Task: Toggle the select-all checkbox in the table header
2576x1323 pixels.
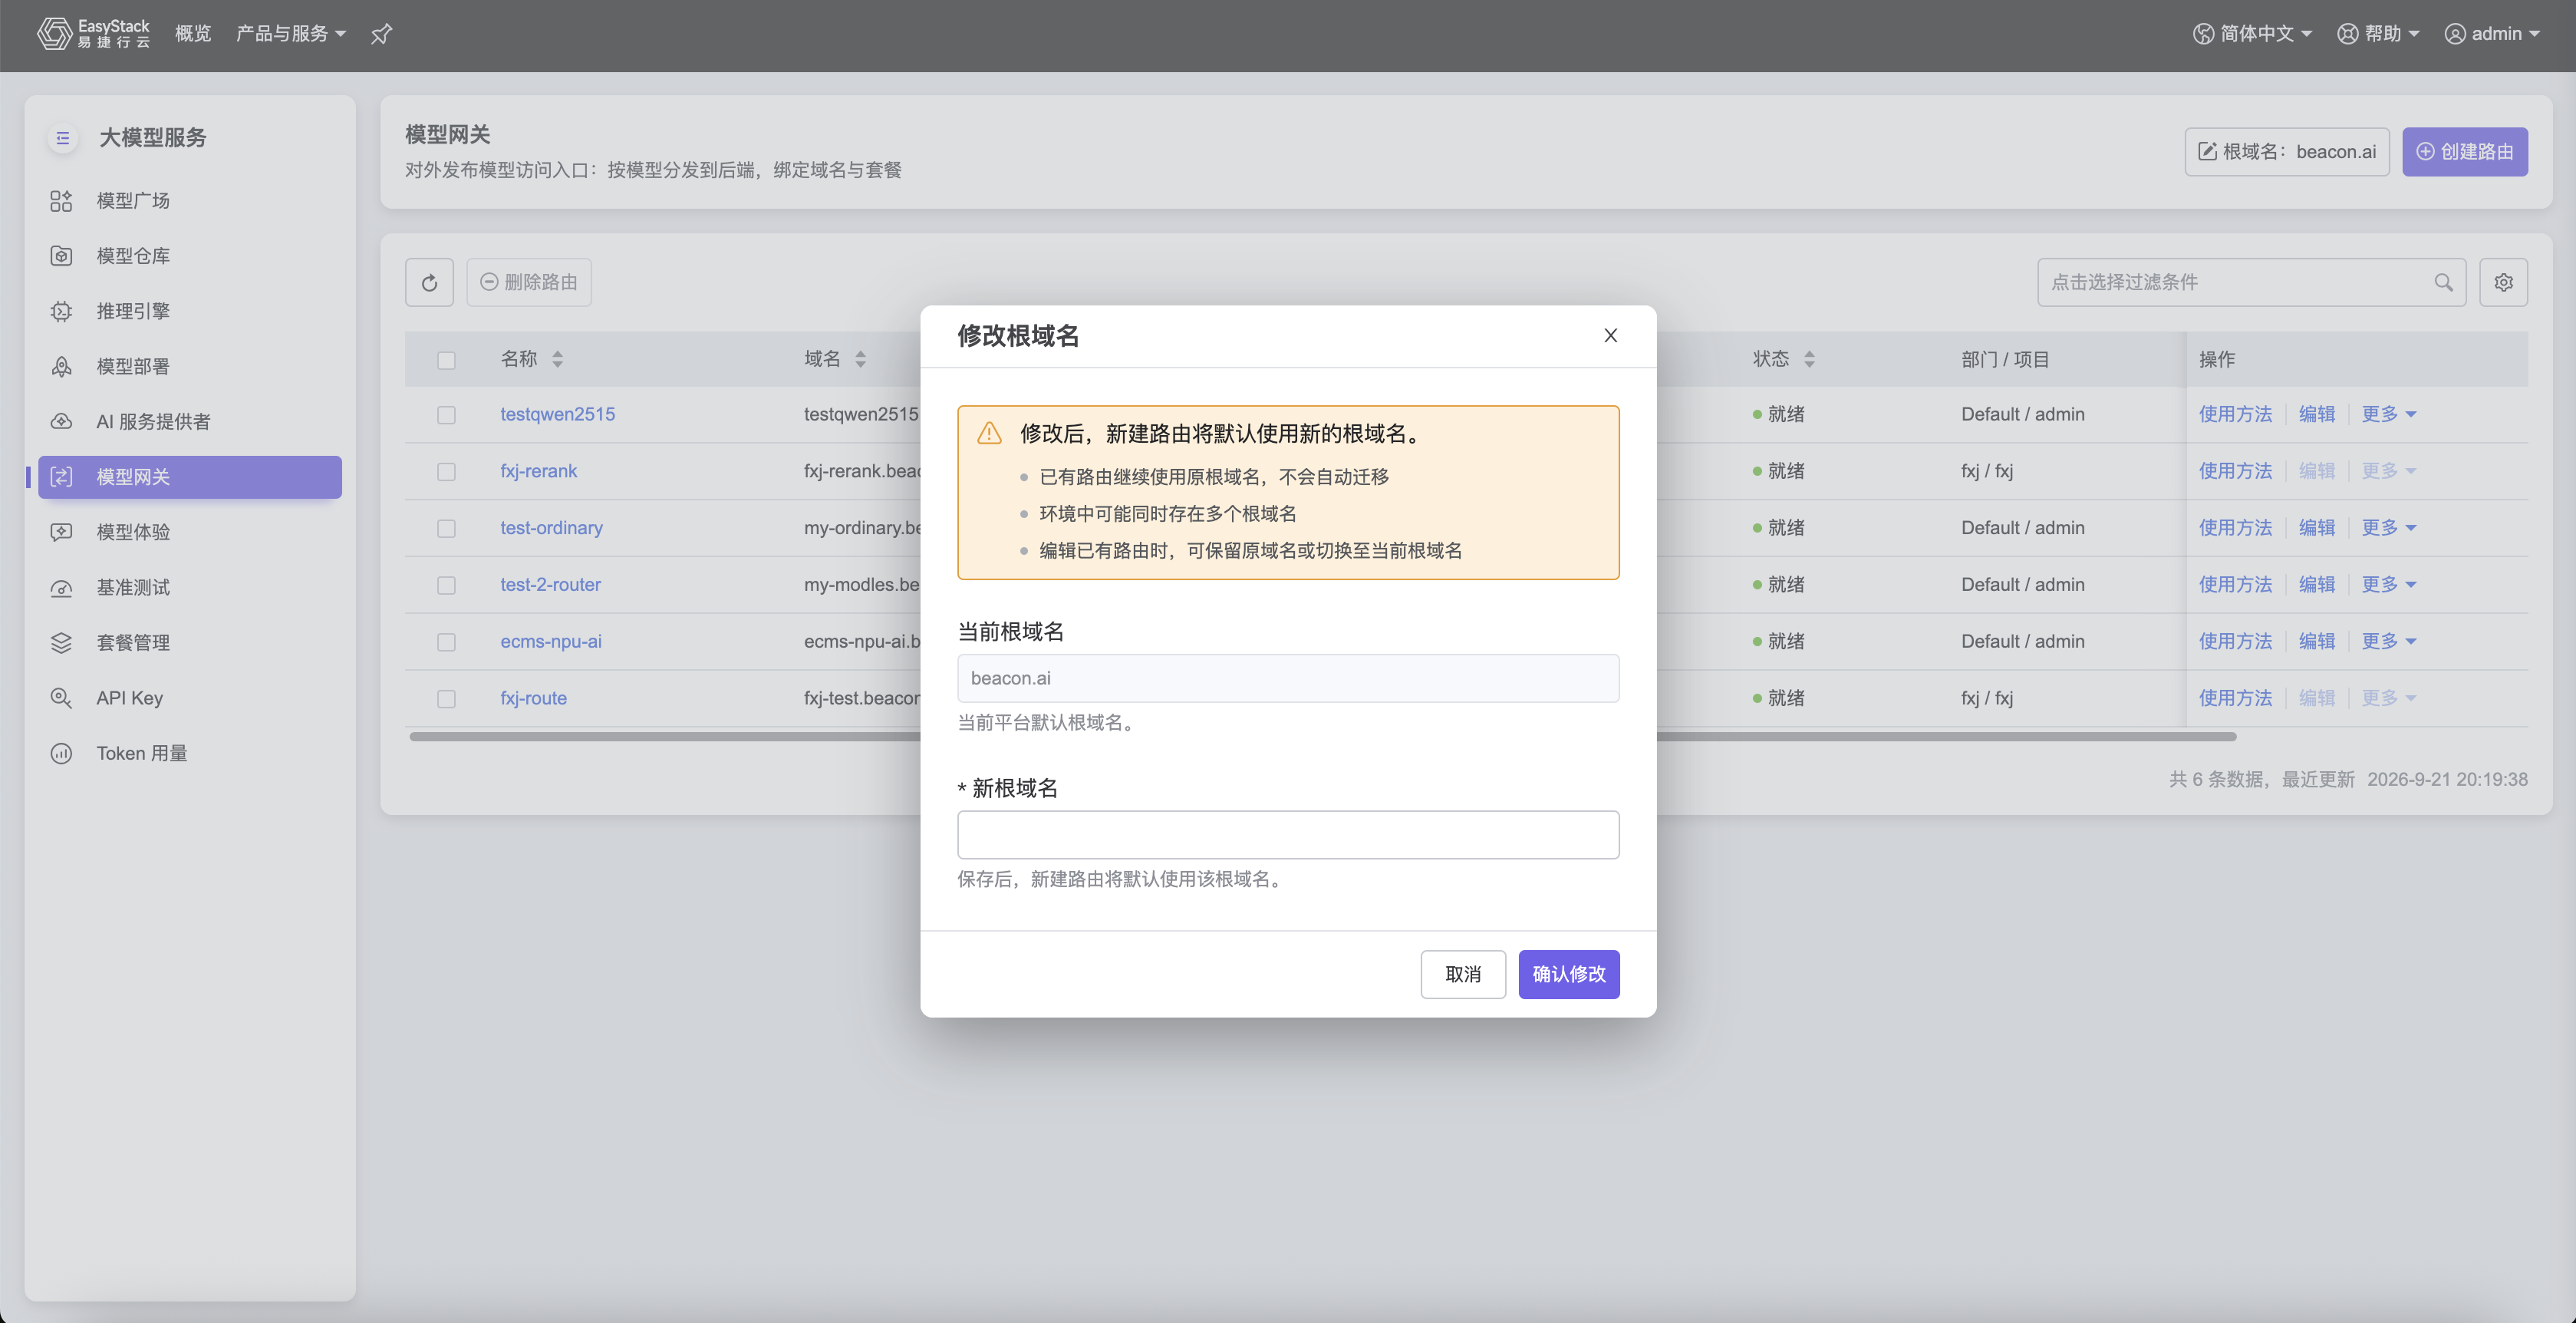Action: point(446,360)
